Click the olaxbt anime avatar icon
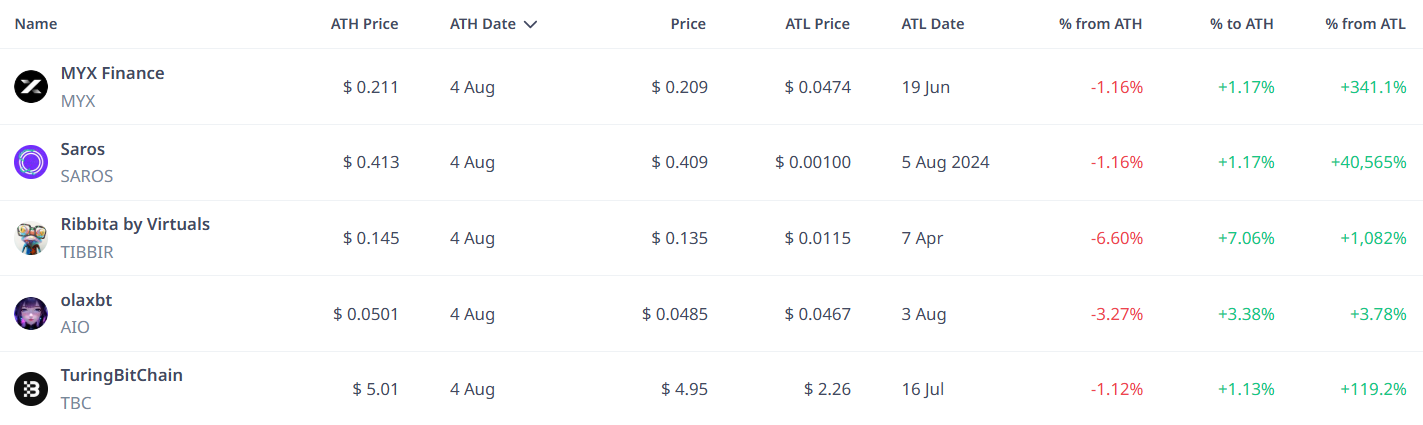 [31, 313]
